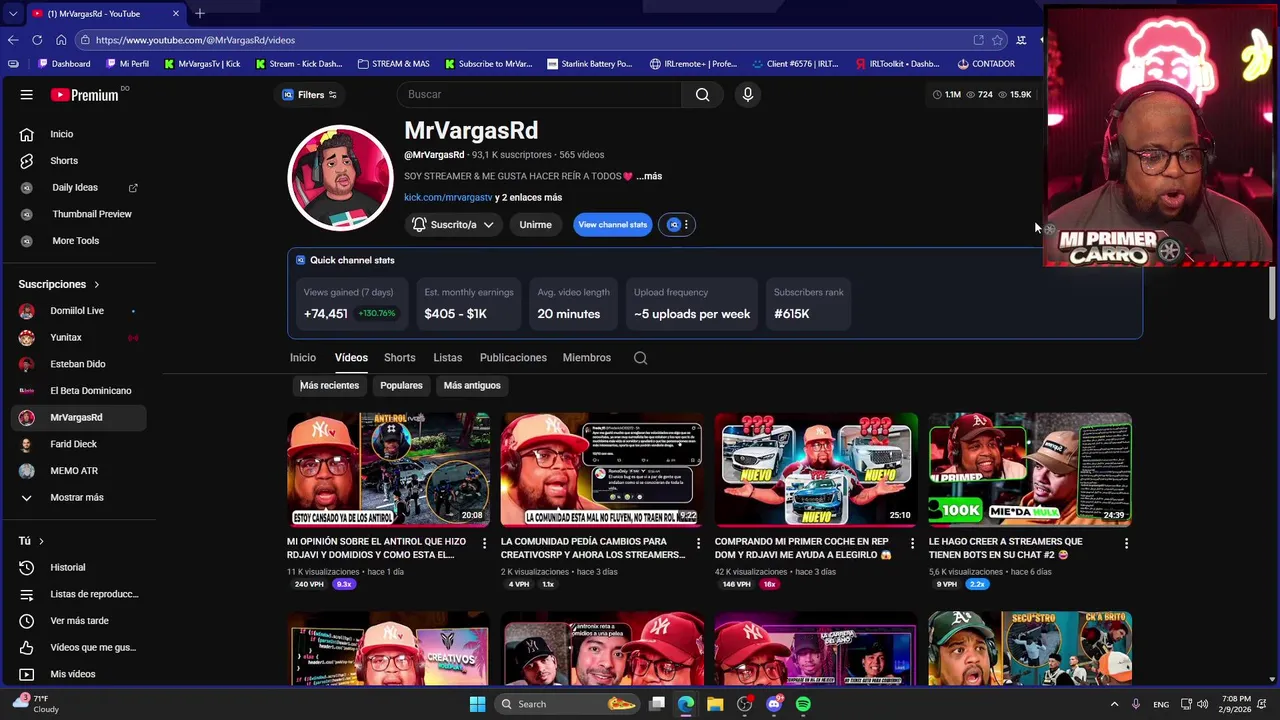Viewport: 1280px width, 720px height.
Task: Click the Unirme button
Action: [x=535, y=225]
